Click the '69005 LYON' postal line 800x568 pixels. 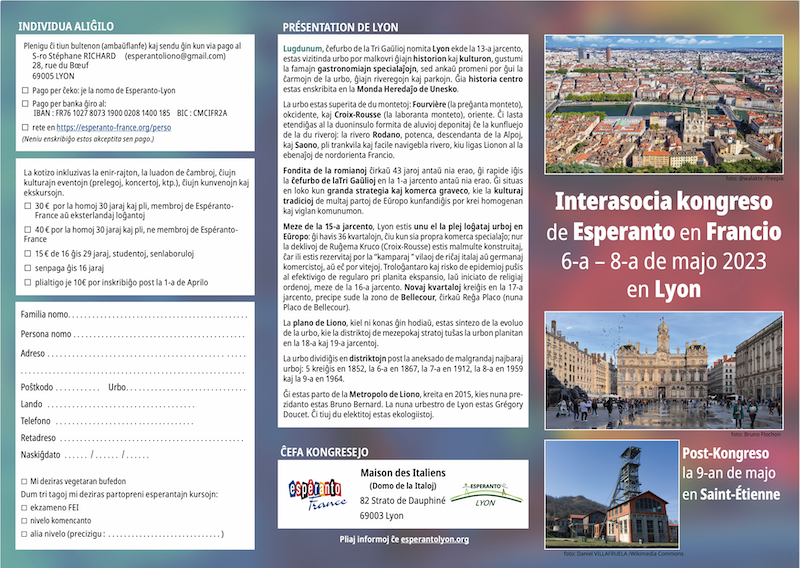coord(53,76)
